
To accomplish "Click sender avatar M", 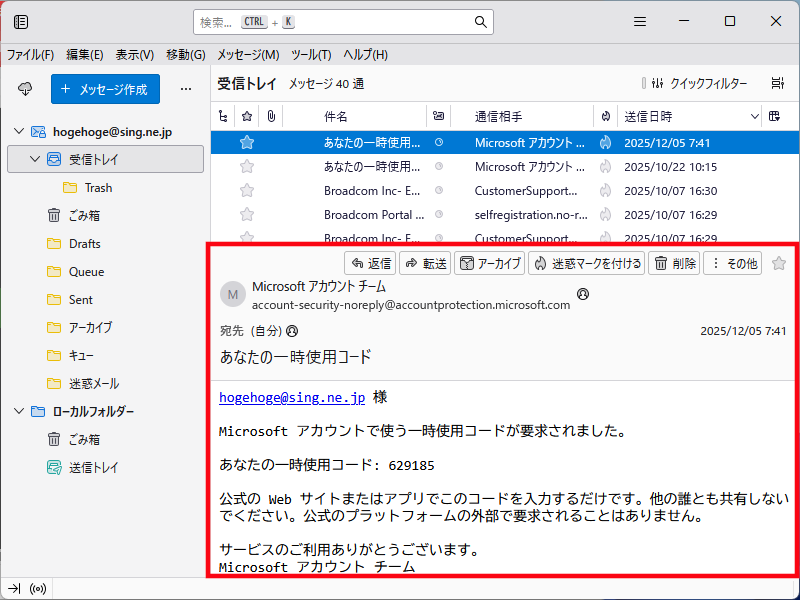I will pyautogui.click(x=233, y=294).
